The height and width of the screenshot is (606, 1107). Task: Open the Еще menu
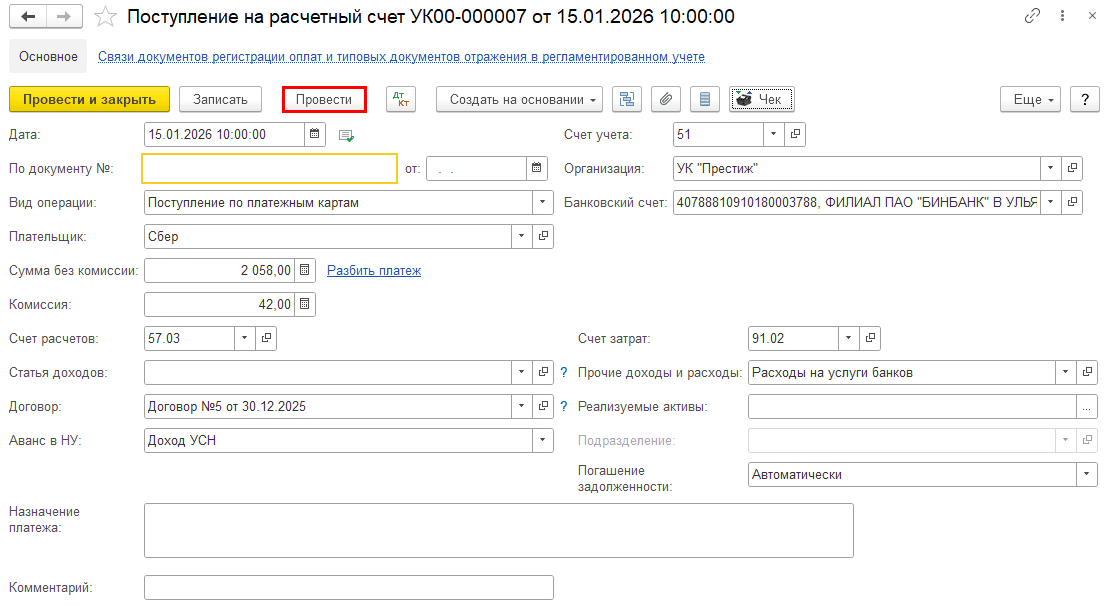pyautogui.click(x=1029, y=99)
